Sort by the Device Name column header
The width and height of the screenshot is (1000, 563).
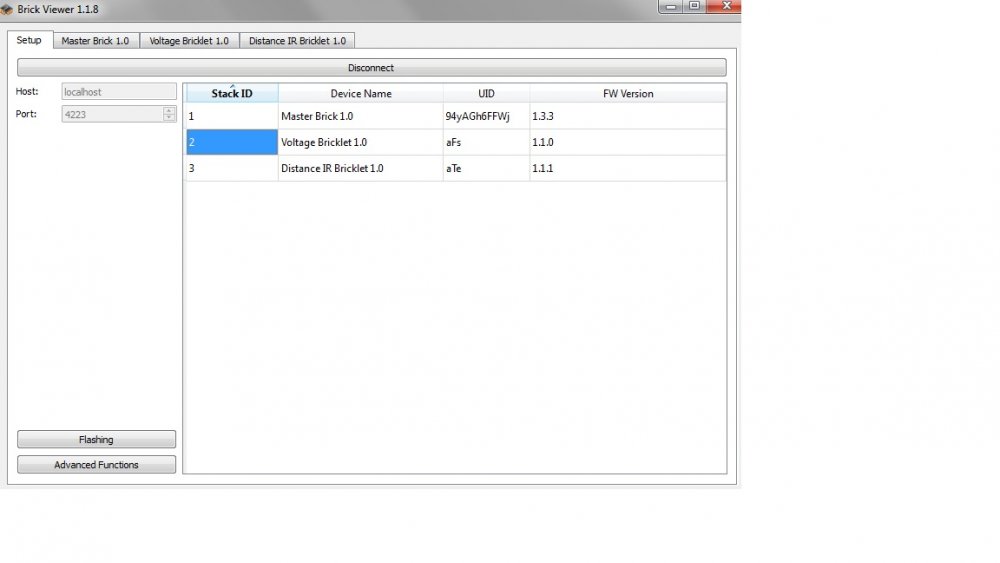(x=360, y=94)
